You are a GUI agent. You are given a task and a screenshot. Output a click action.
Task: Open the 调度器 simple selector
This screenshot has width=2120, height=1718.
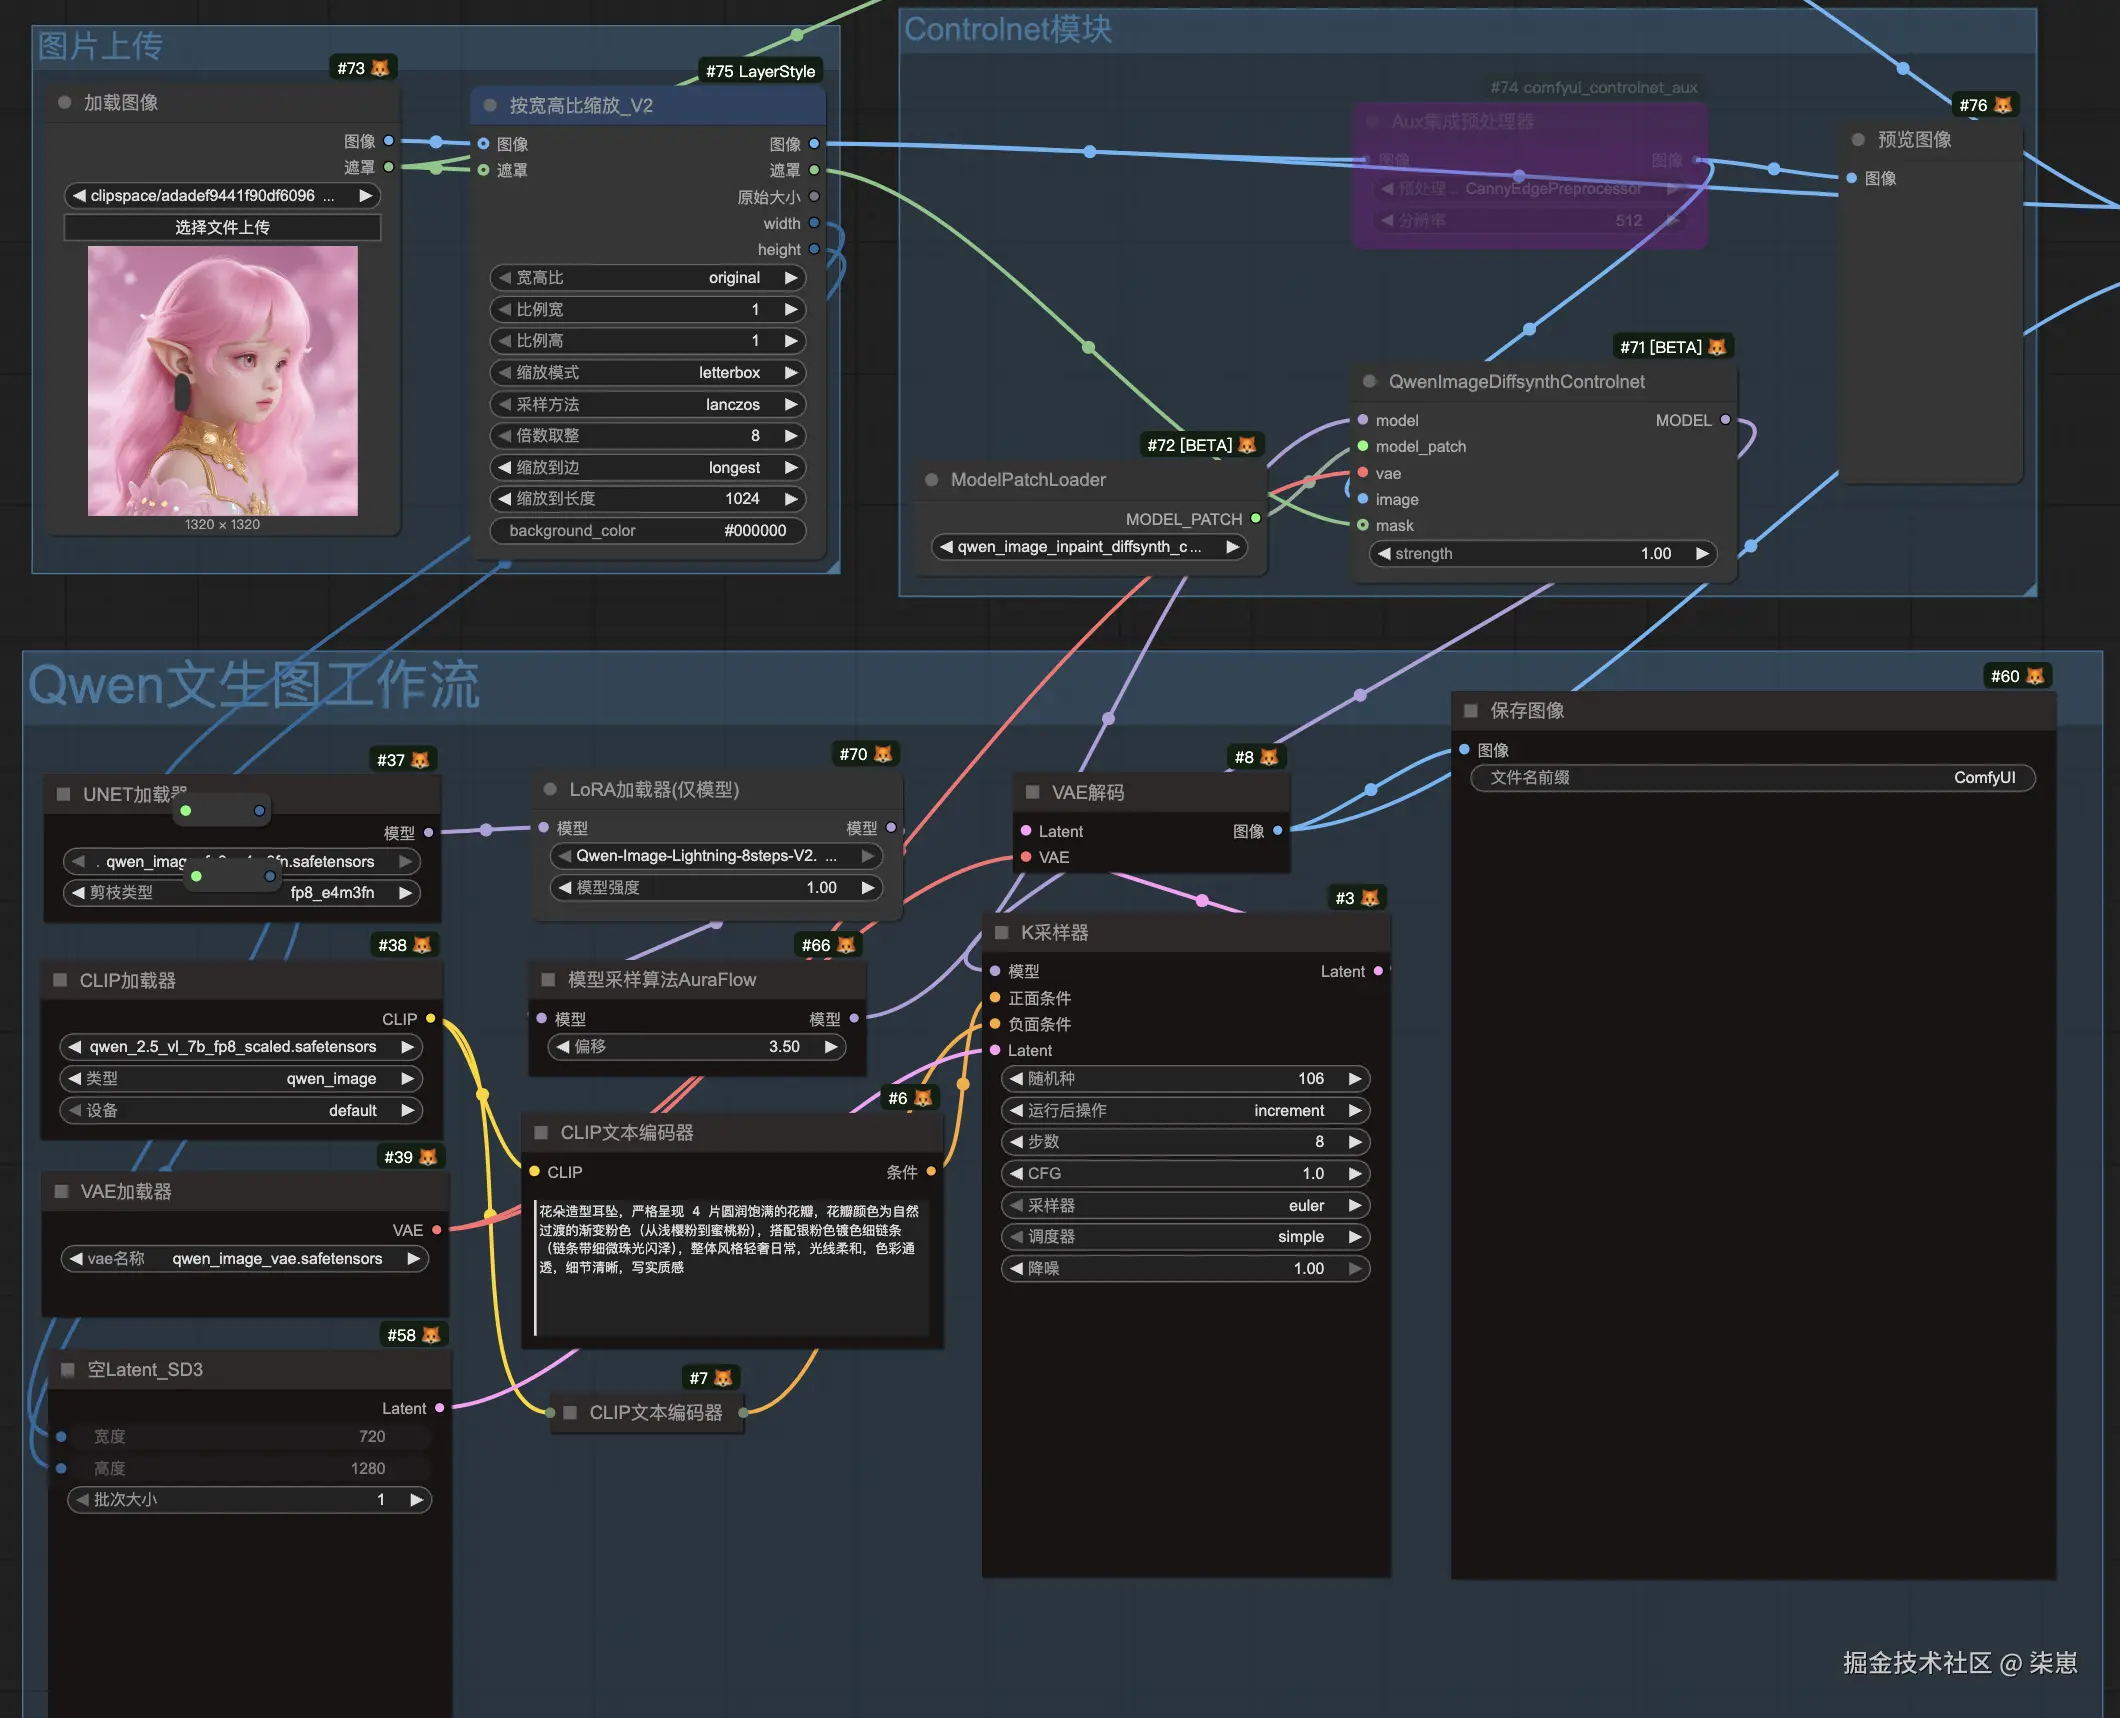point(1185,1237)
